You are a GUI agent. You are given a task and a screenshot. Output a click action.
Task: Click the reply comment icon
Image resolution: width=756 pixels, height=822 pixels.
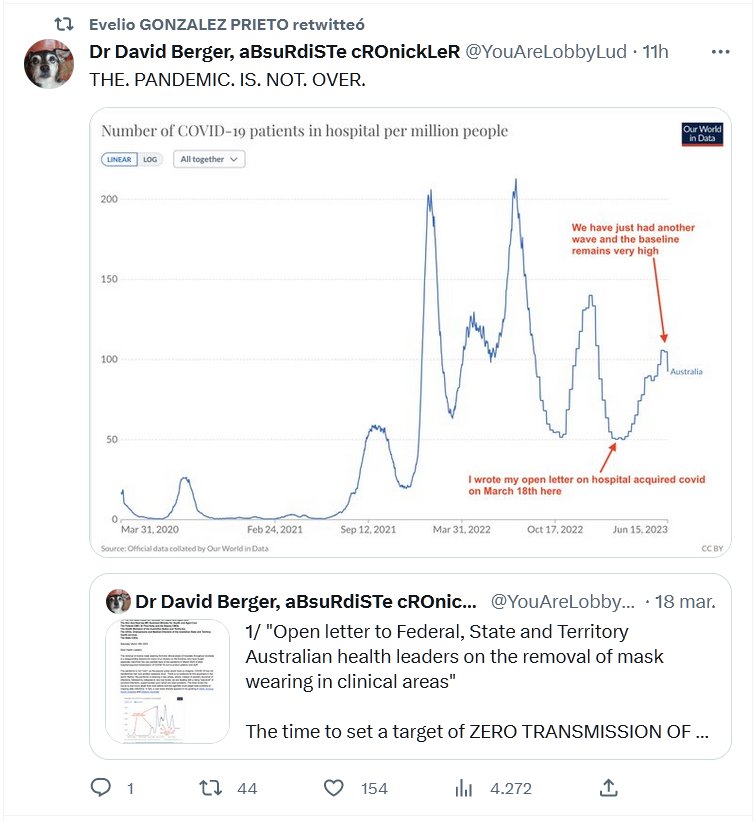[100, 788]
